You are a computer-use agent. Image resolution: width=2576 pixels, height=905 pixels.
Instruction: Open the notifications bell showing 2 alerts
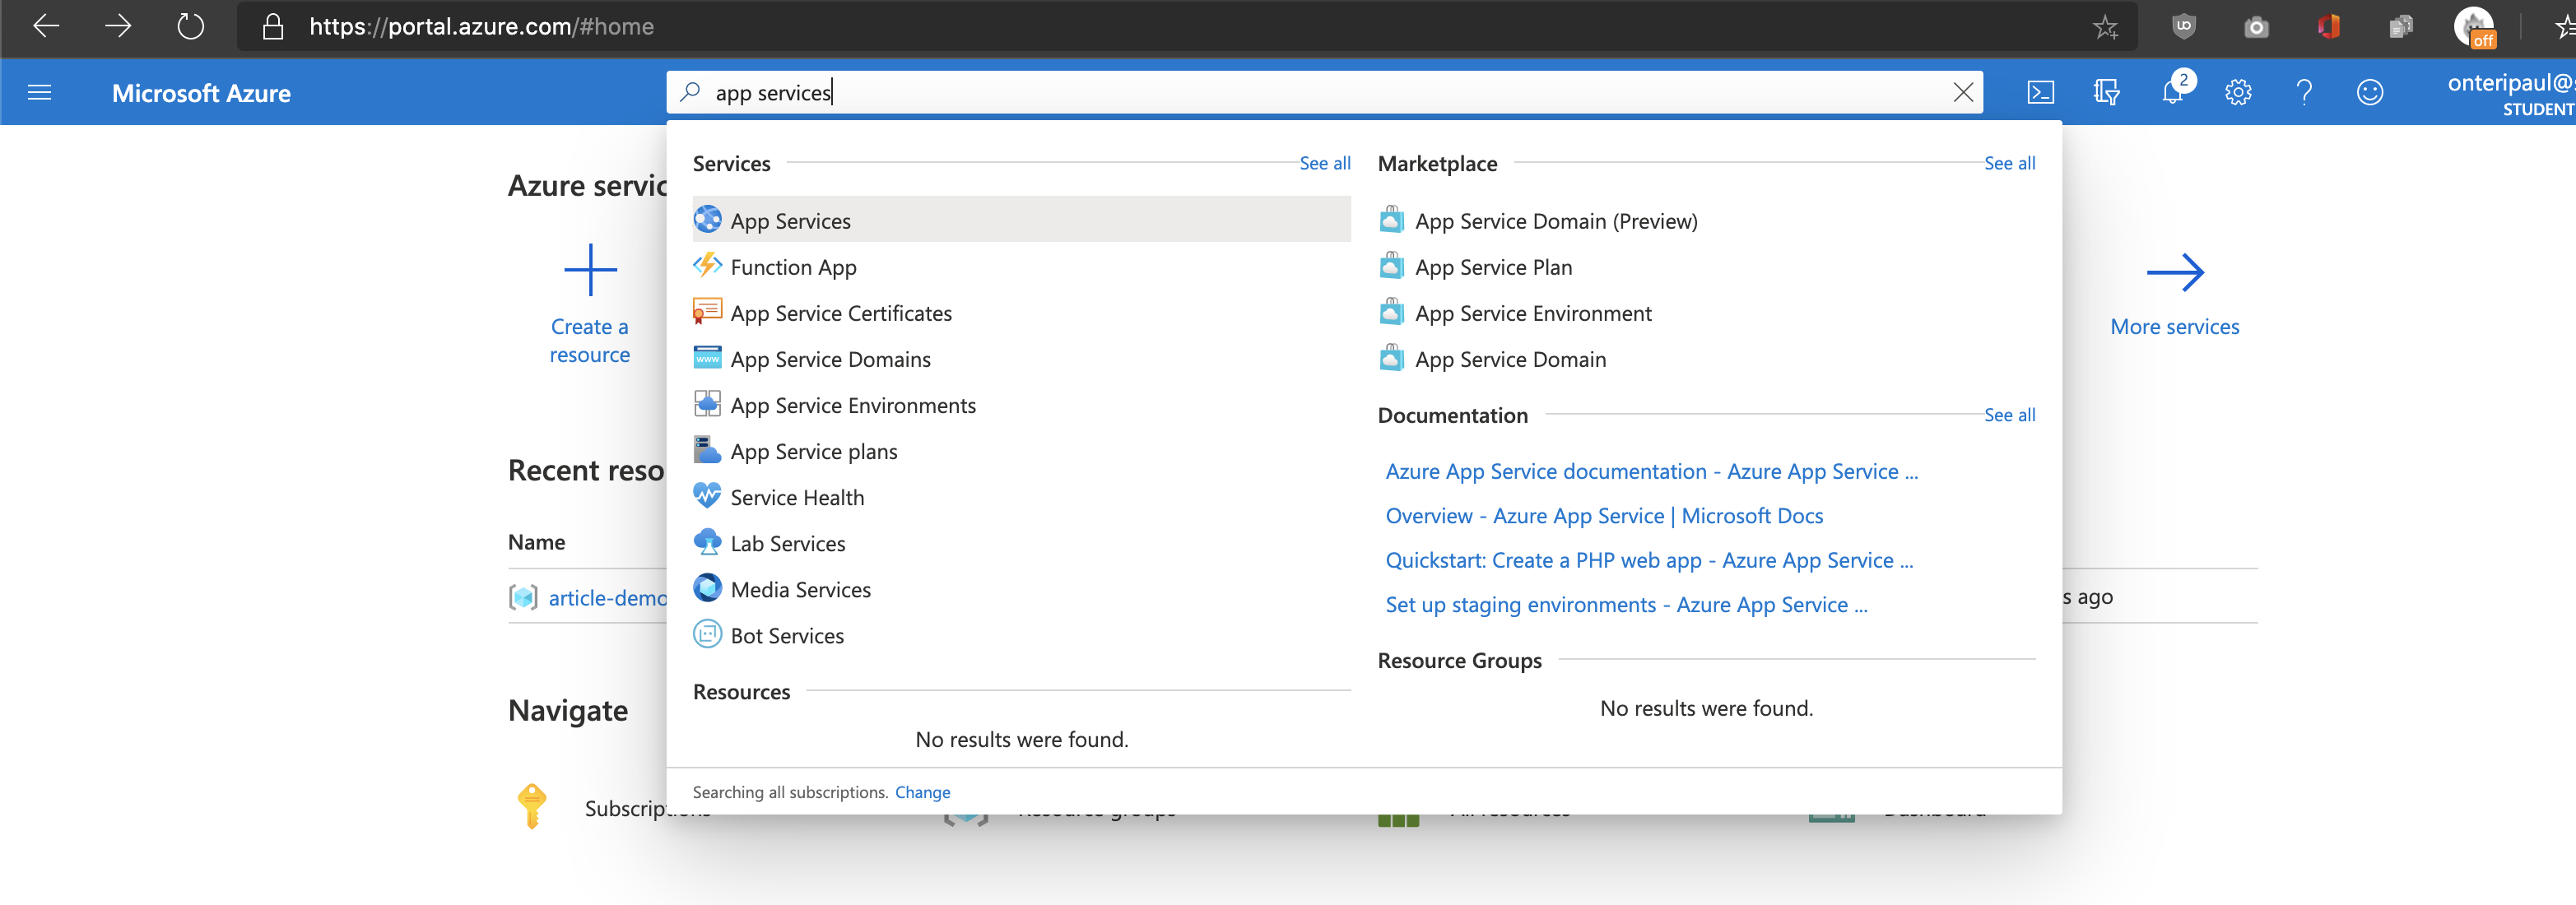2172,92
